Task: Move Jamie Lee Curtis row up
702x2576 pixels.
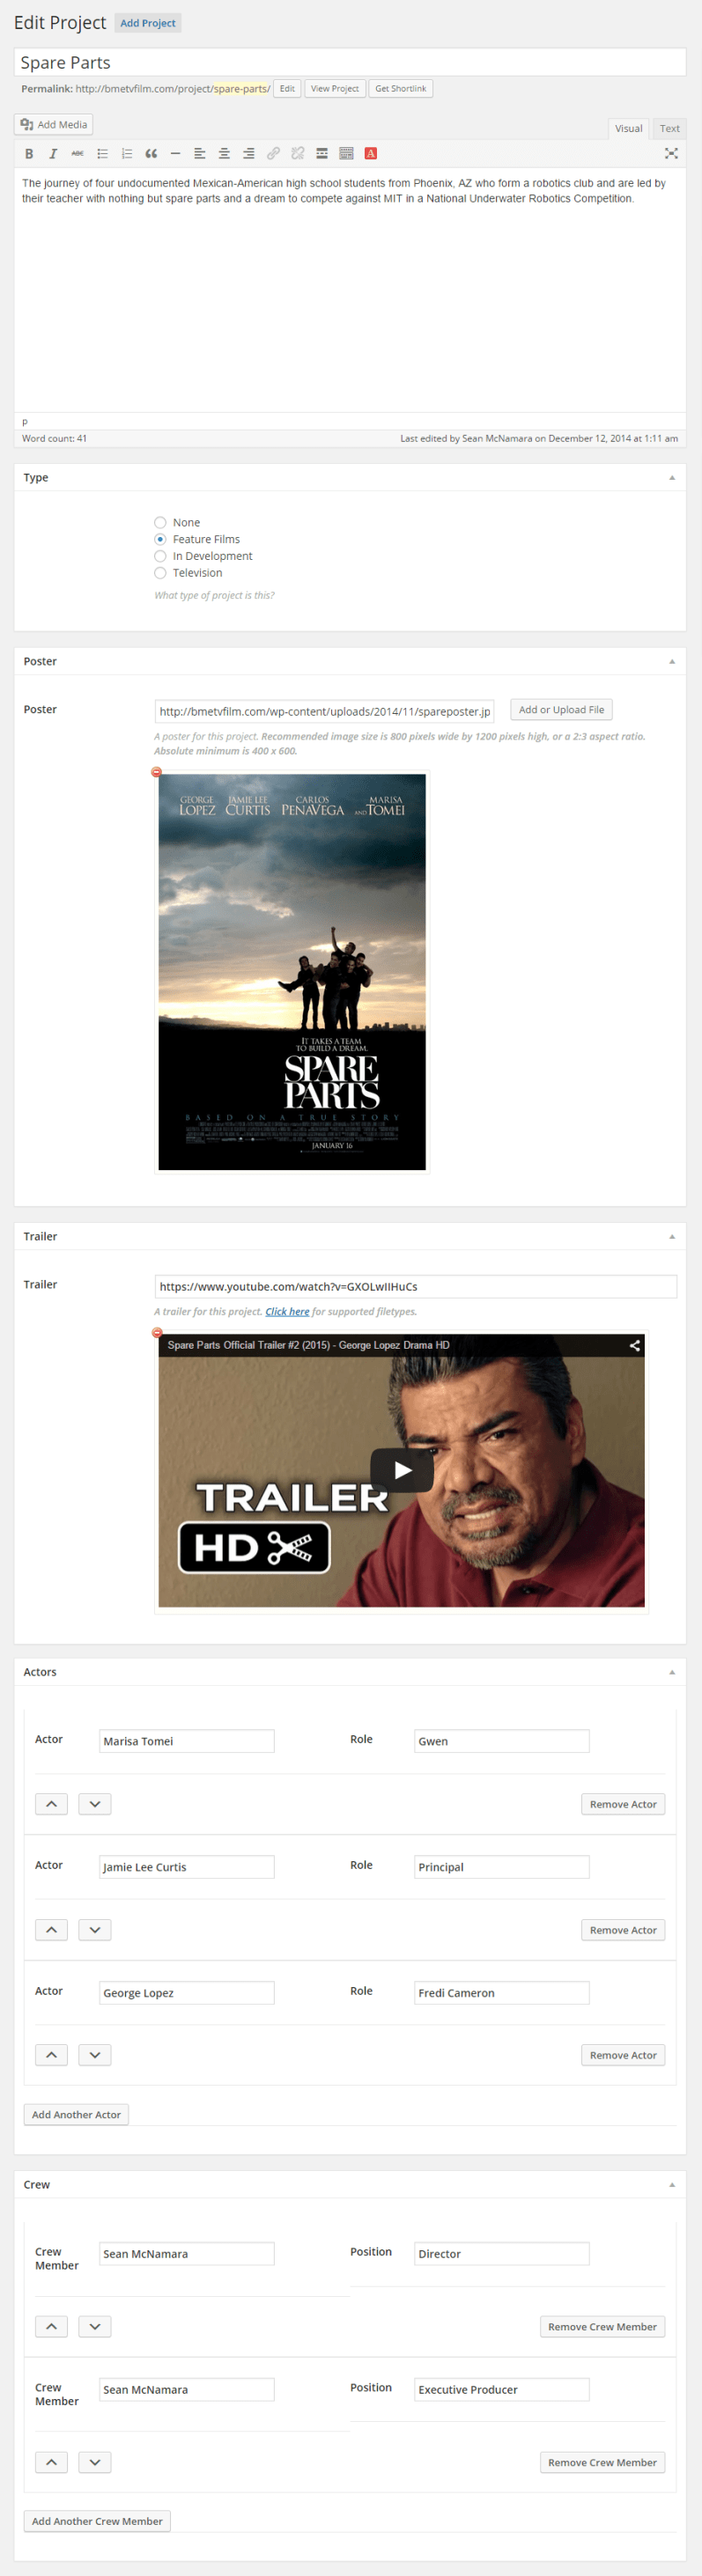Action: 51,1930
